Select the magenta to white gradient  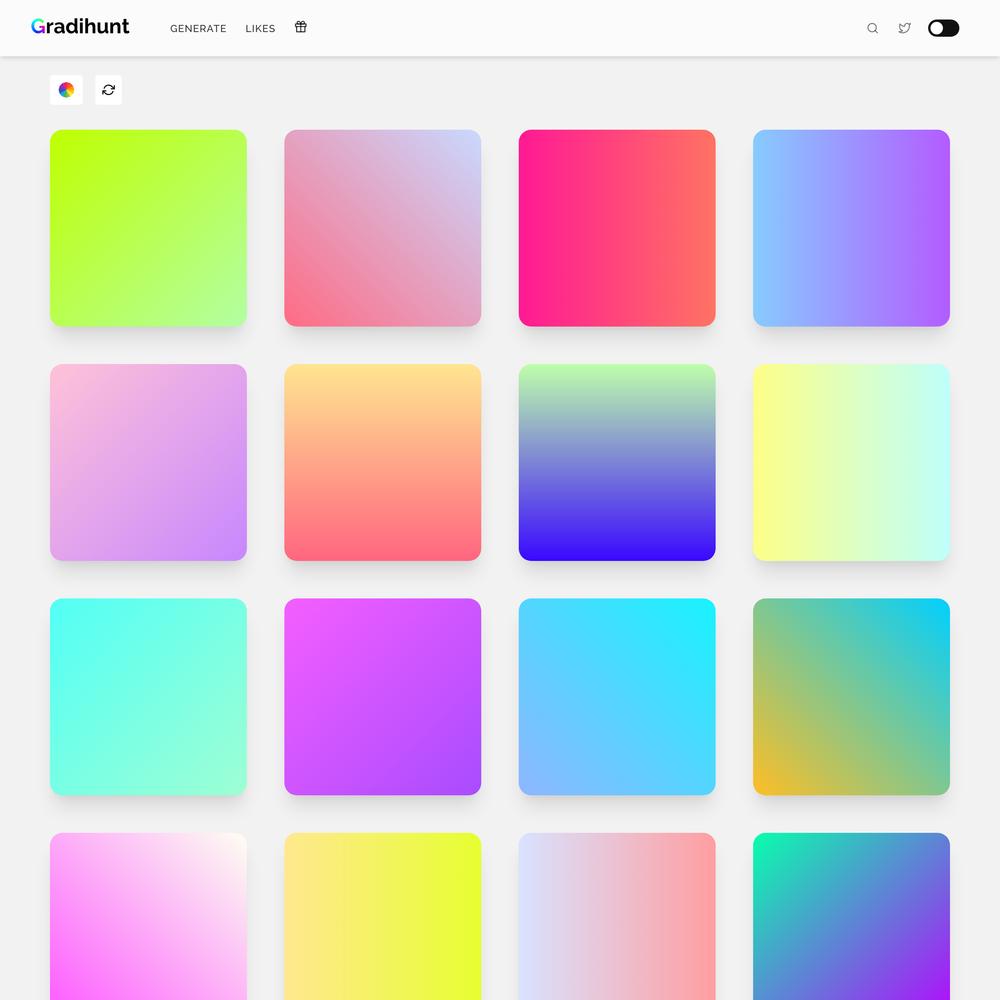point(148,916)
